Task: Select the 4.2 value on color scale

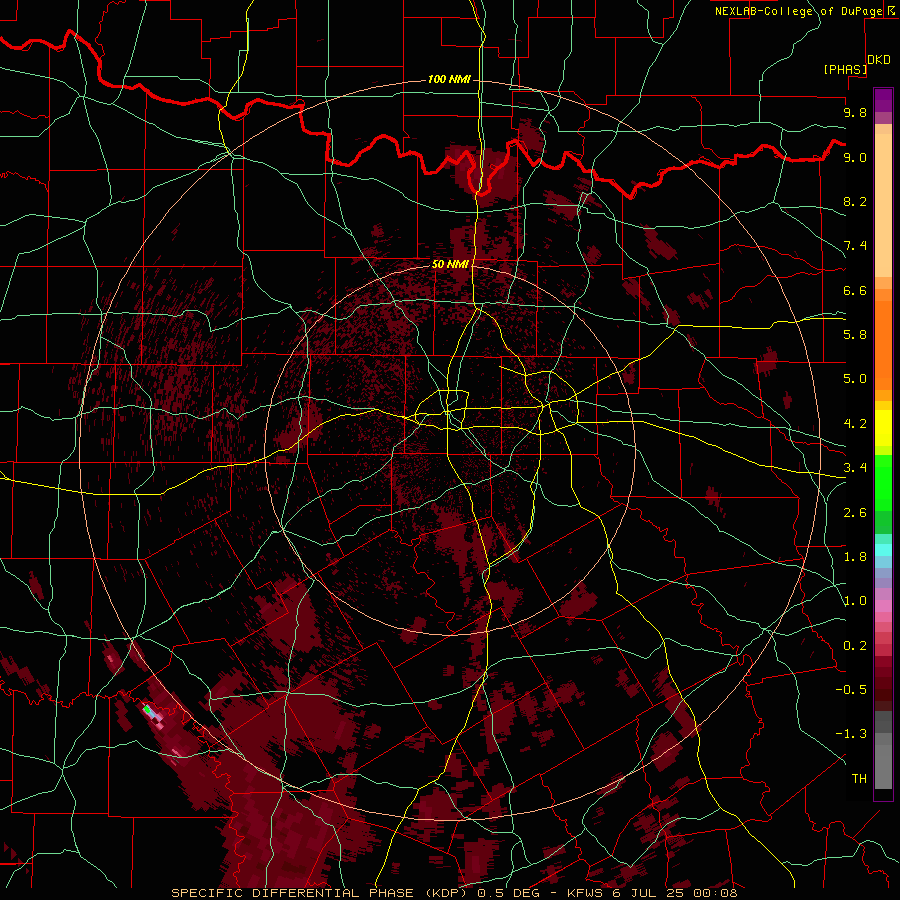Action: (x=855, y=424)
